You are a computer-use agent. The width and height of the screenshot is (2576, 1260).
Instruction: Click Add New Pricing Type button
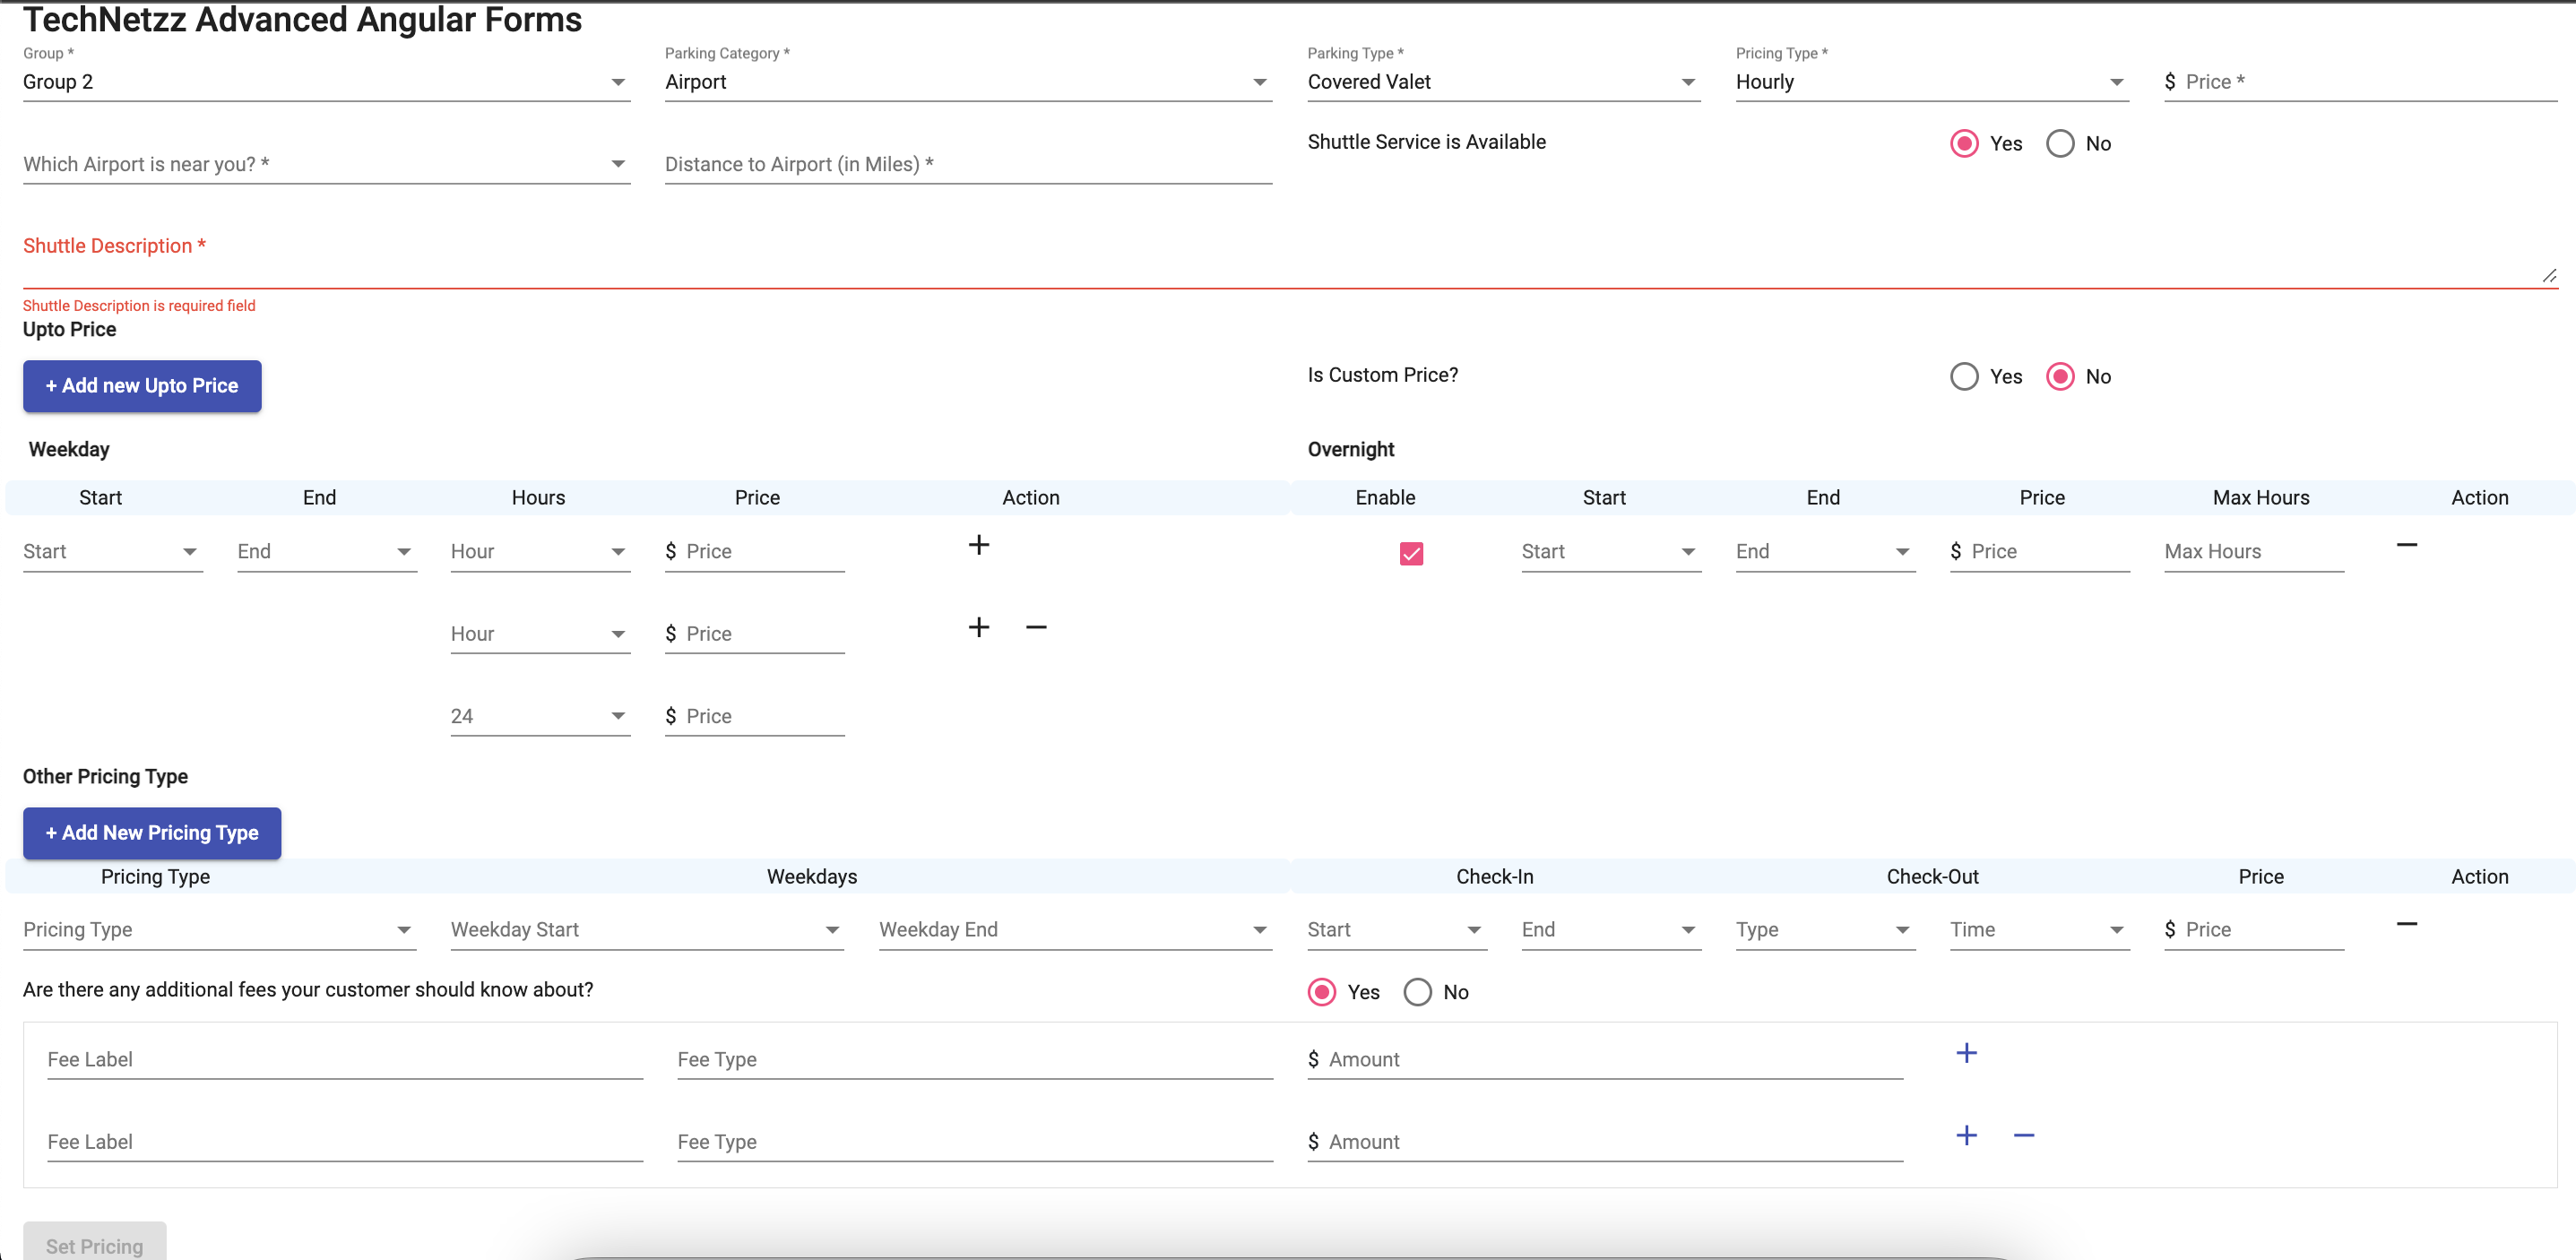point(152,833)
